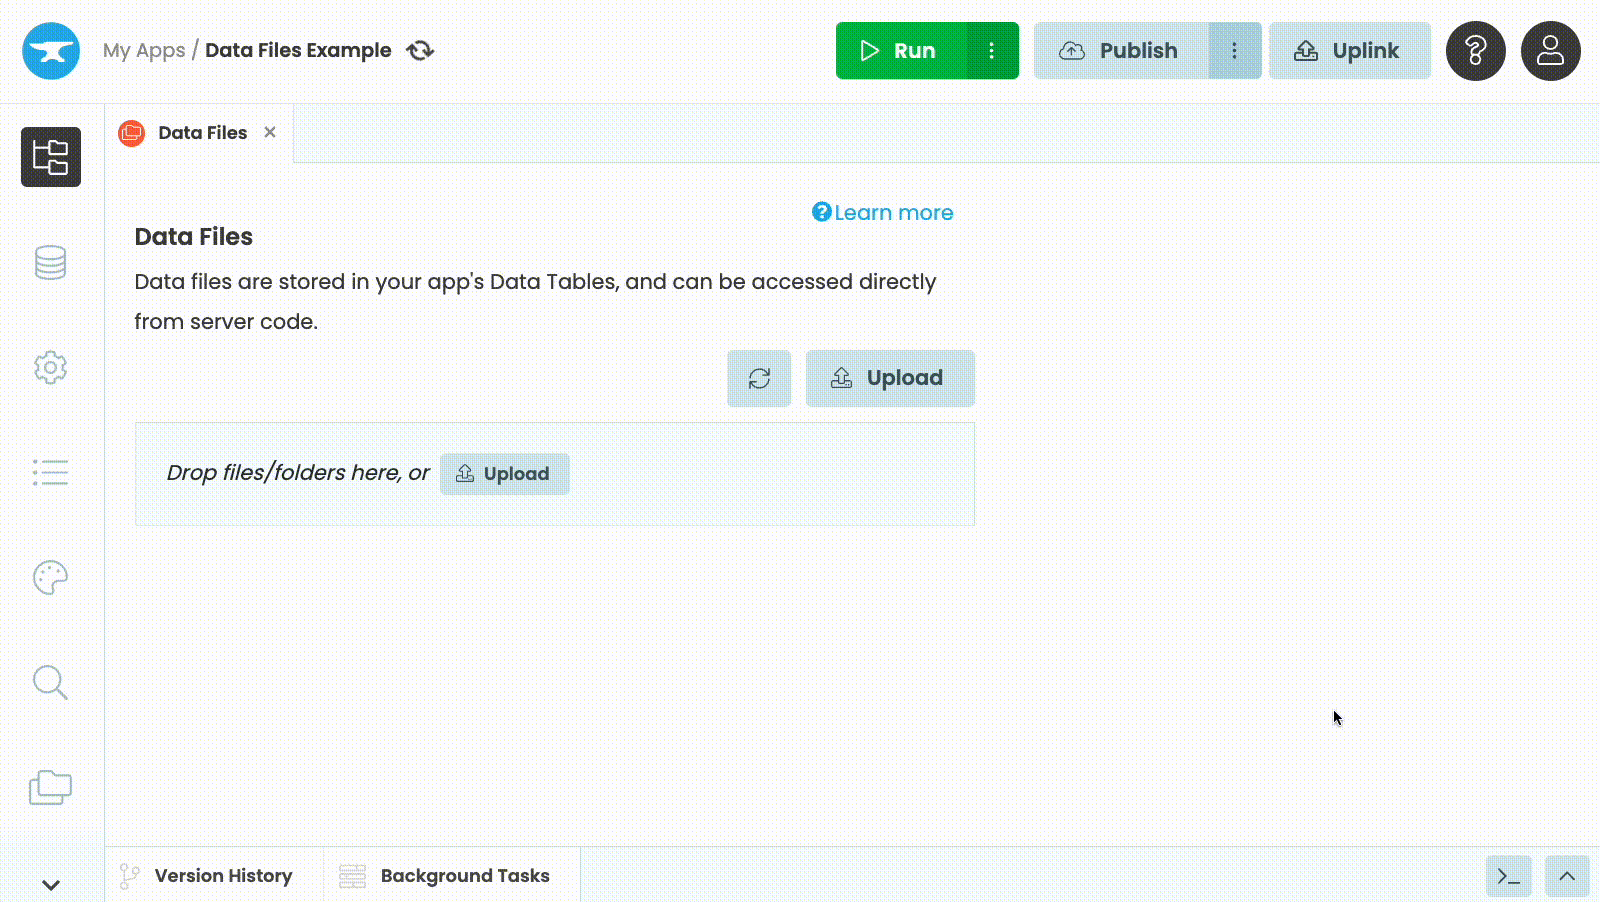Open the Settings gear sidebar icon
Image resolution: width=1600 pixels, height=902 pixels.
(51, 367)
